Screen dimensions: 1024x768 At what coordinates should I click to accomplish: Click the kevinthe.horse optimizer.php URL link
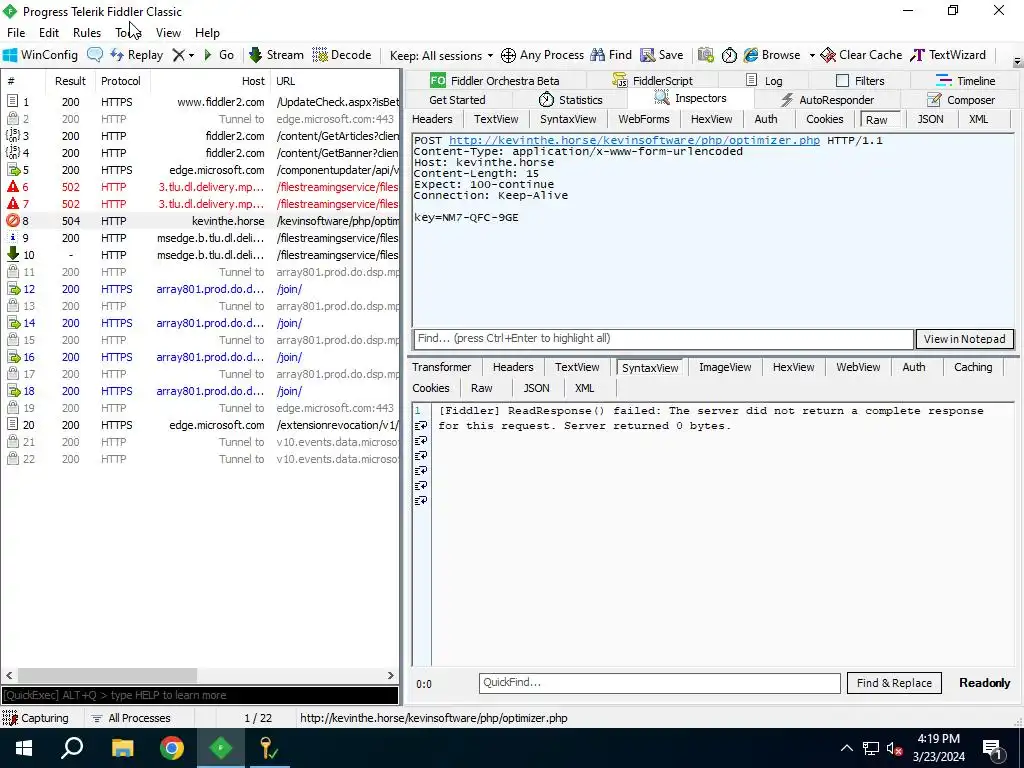(x=634, y=140)
